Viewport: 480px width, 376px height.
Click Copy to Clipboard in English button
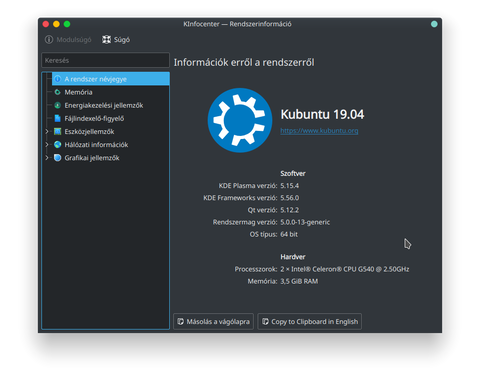(x=310, y=322)
